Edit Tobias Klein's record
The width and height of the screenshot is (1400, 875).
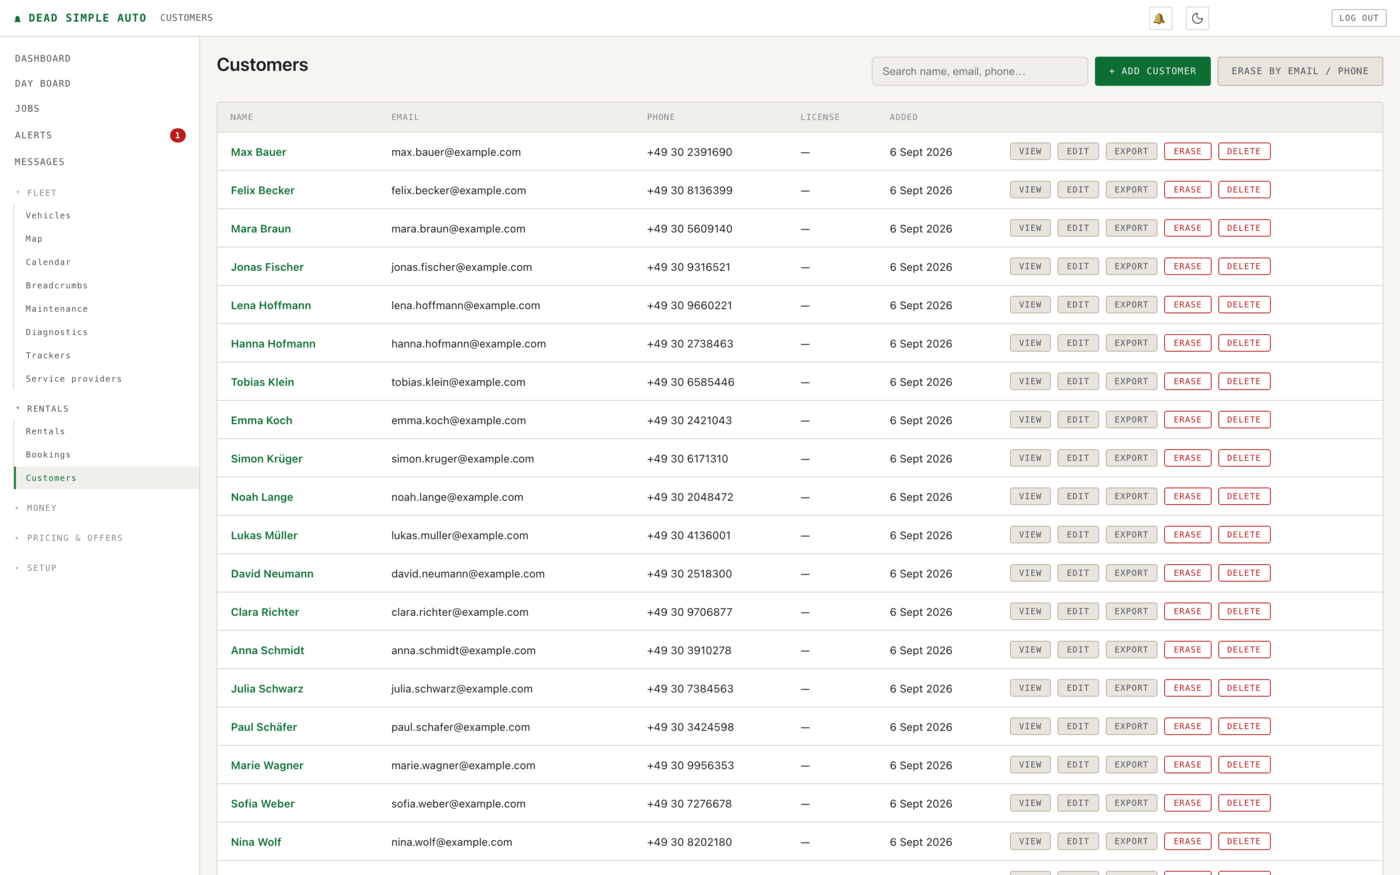tap(1078, 381)
